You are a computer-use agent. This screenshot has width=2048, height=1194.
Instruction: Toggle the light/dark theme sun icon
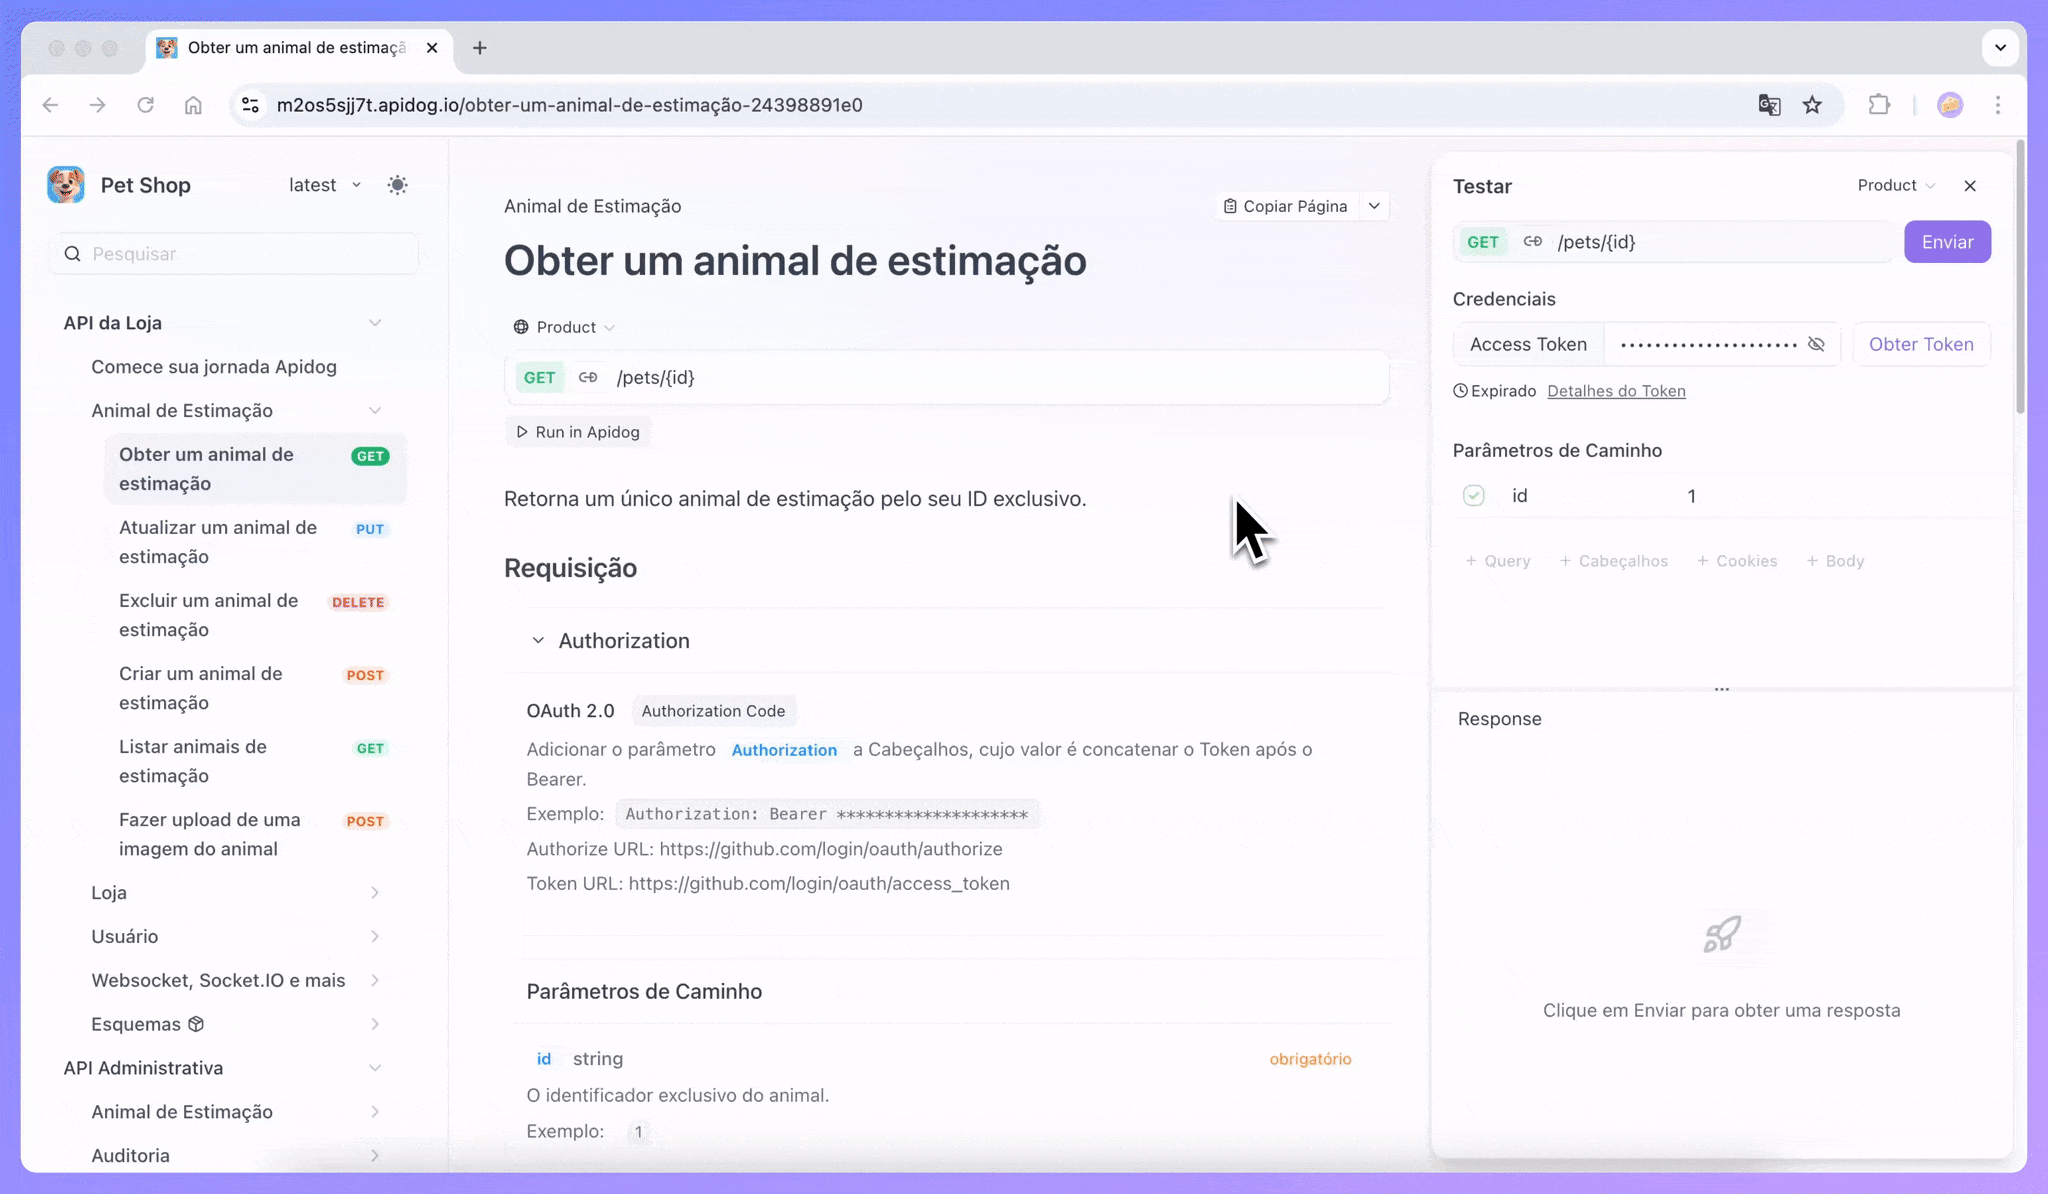(x=397, y=185)
